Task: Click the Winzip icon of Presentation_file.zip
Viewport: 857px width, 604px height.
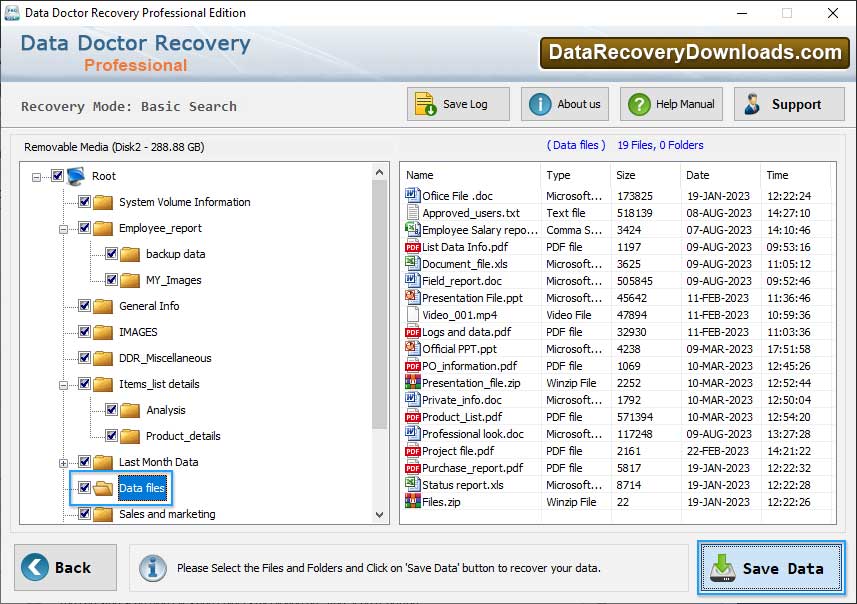Action: [x=413, y=382]
